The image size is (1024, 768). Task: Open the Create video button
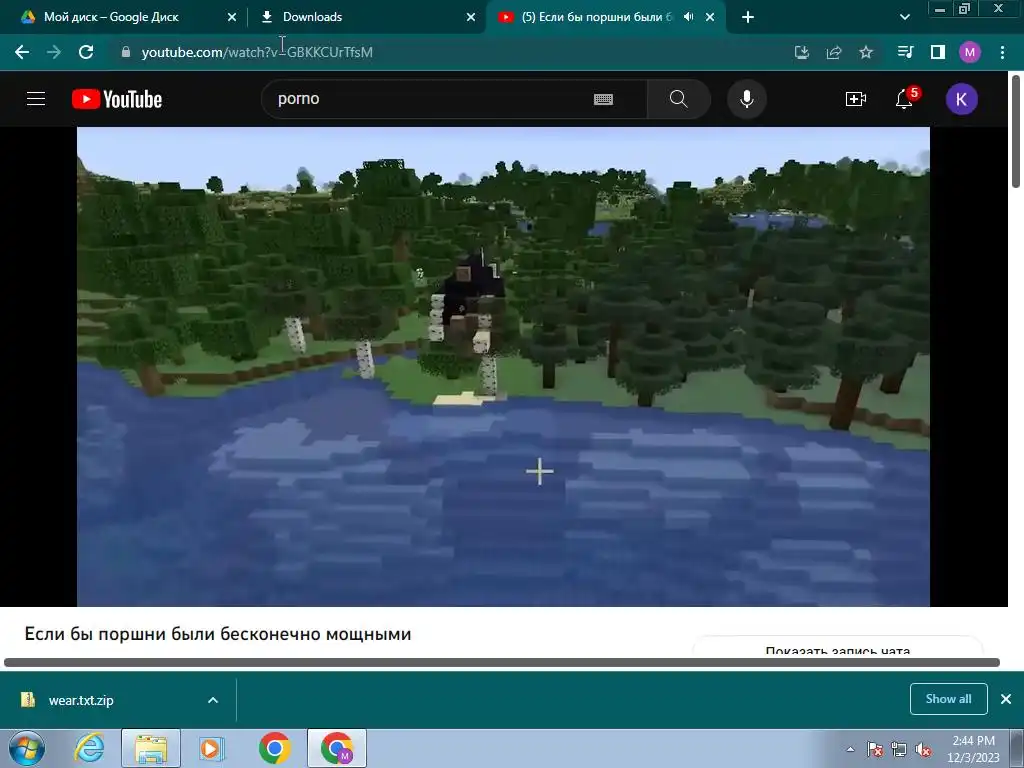click(856, 99)
